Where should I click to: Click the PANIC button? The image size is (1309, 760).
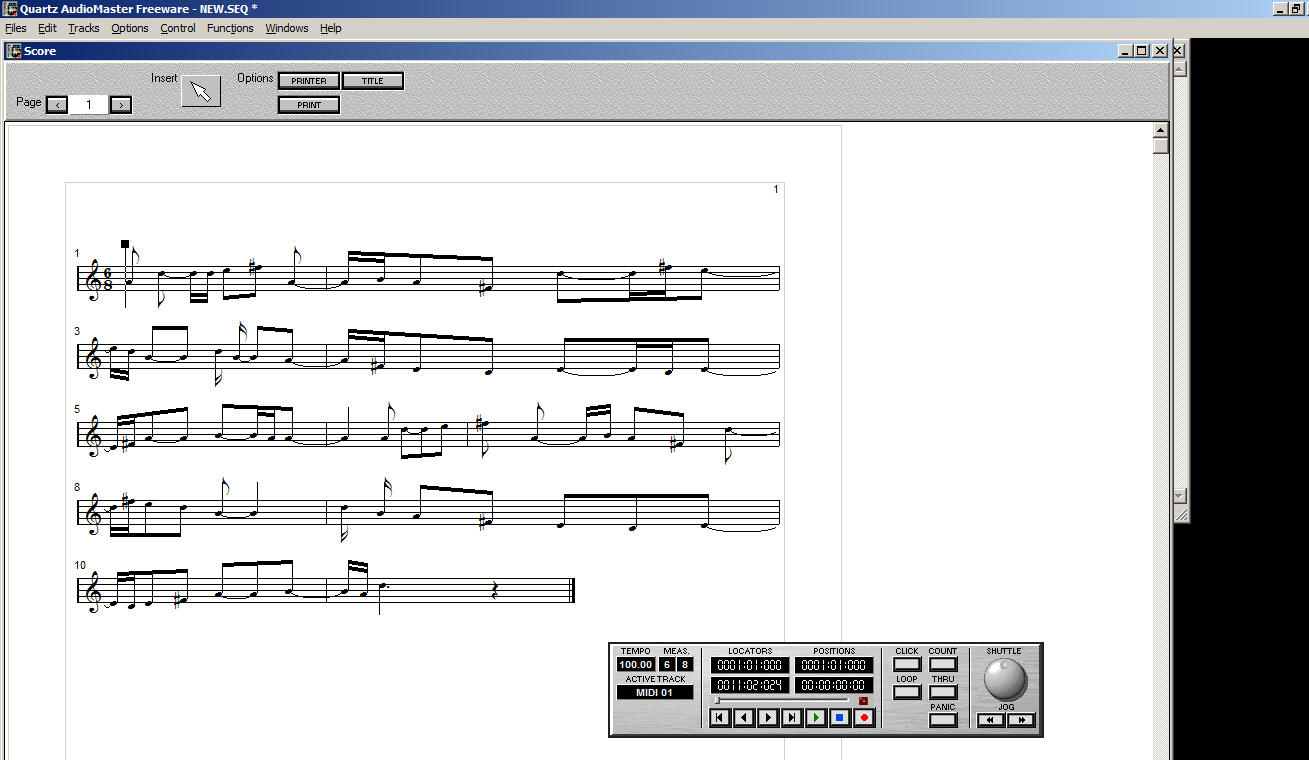point(943,720)
